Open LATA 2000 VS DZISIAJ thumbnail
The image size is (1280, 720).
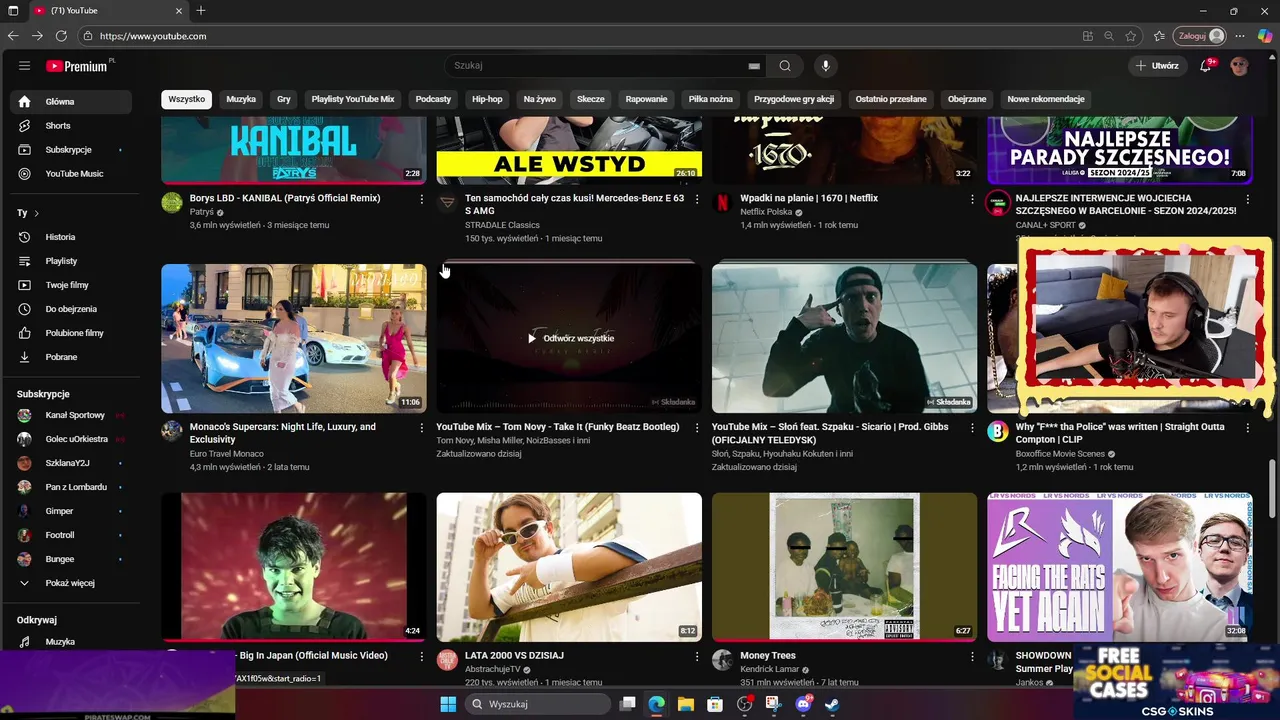coord(569,567)
